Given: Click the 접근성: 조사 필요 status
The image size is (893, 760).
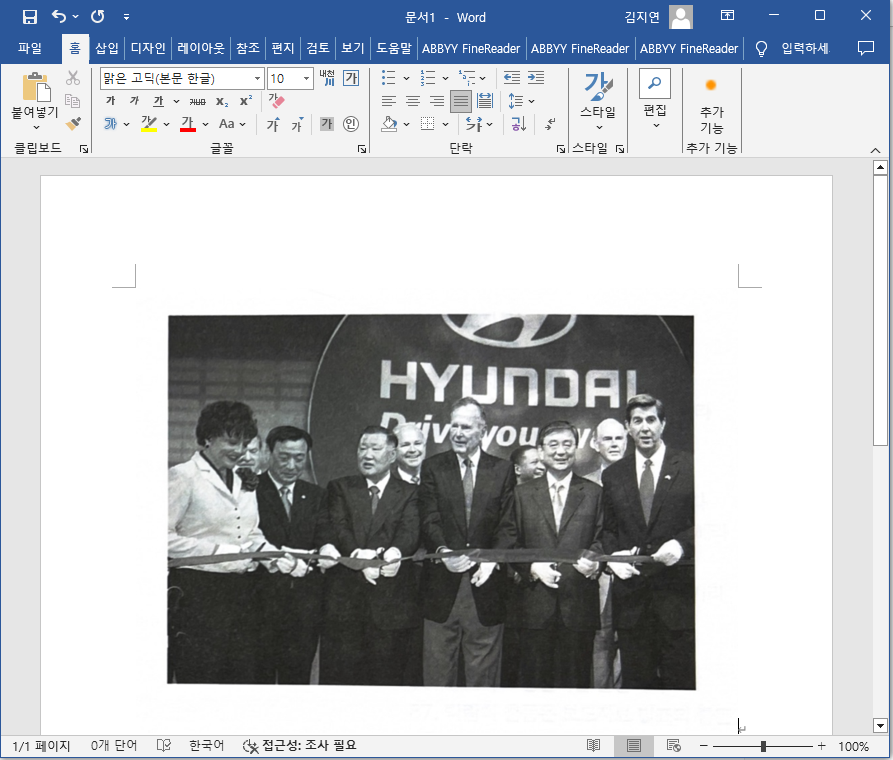Looking at the screenshot, I should 300,745.
